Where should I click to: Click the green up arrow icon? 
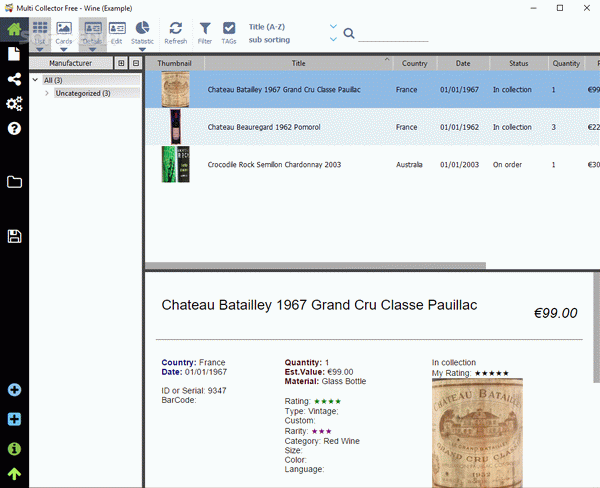(14, 474)
